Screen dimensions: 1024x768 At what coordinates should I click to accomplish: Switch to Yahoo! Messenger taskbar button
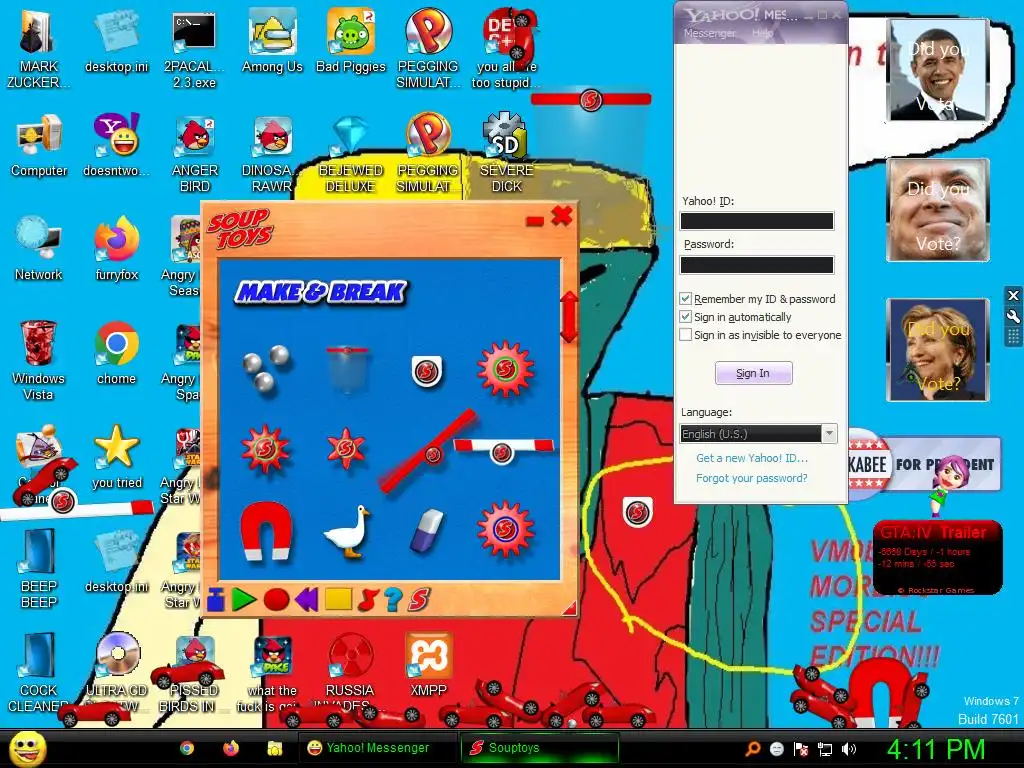tap(377, 748)
